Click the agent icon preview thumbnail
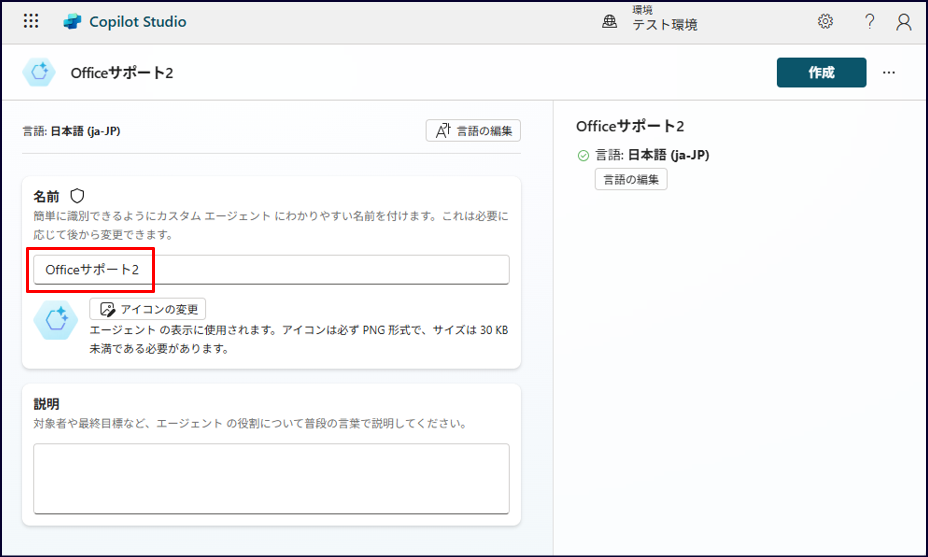The image size is (928, 557). click(56, 320)
